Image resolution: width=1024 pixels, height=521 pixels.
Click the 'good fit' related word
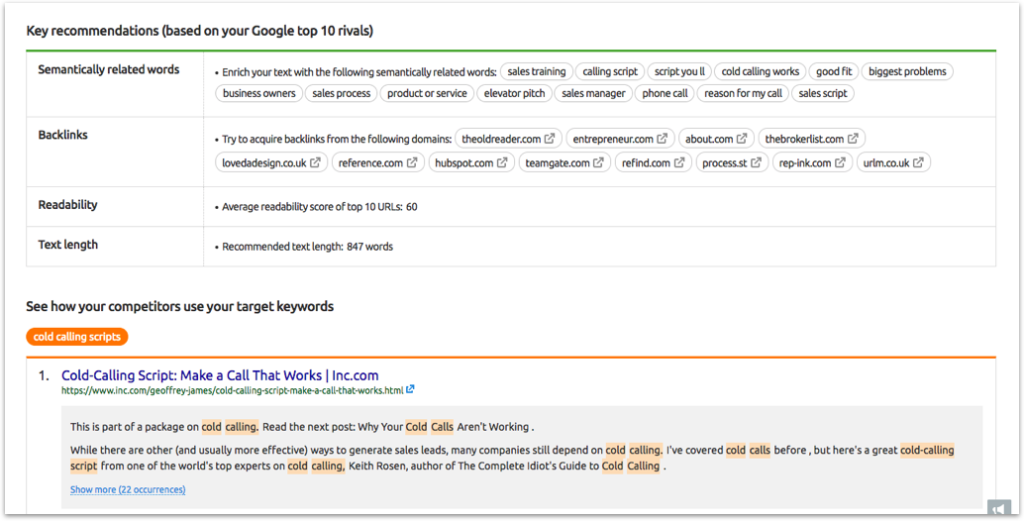click(x=834, y=72)
